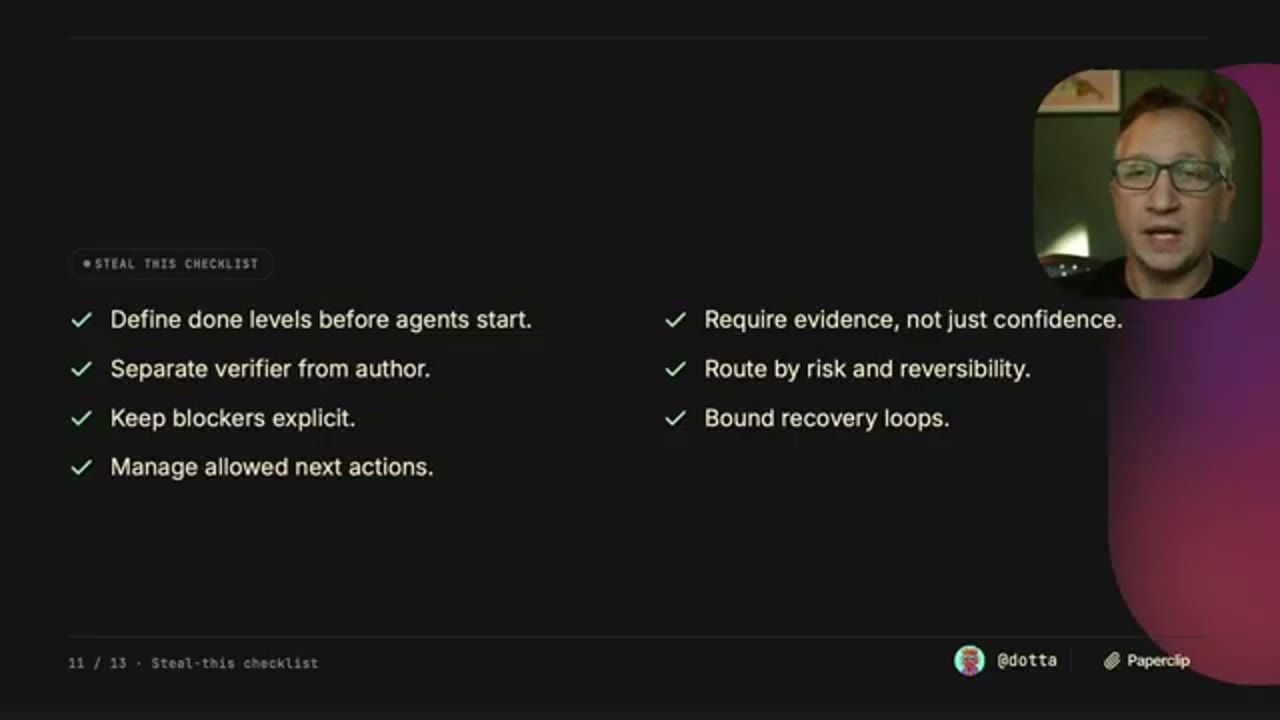Screen dimensions: 1280x720
Task: Click the Paperclip brand name
Action: coord(1158,661)
